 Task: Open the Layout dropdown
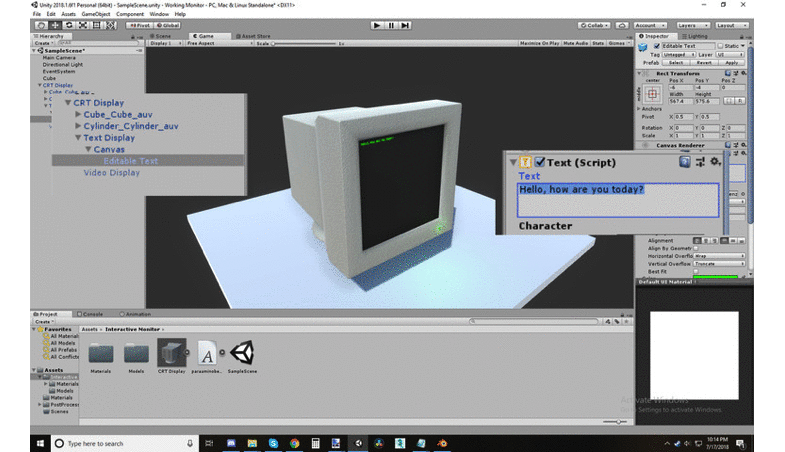tap(731, 25)
